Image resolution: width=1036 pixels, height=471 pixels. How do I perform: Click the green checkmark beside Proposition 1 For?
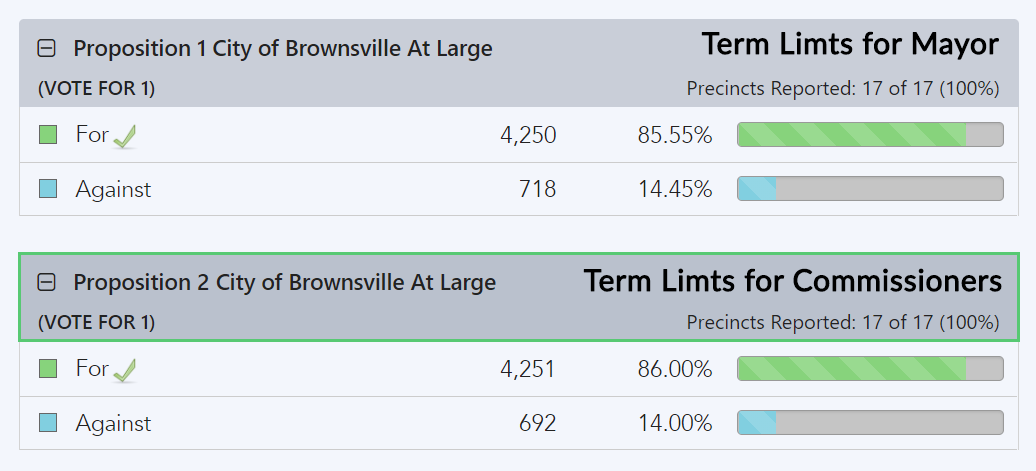[124, 137]
